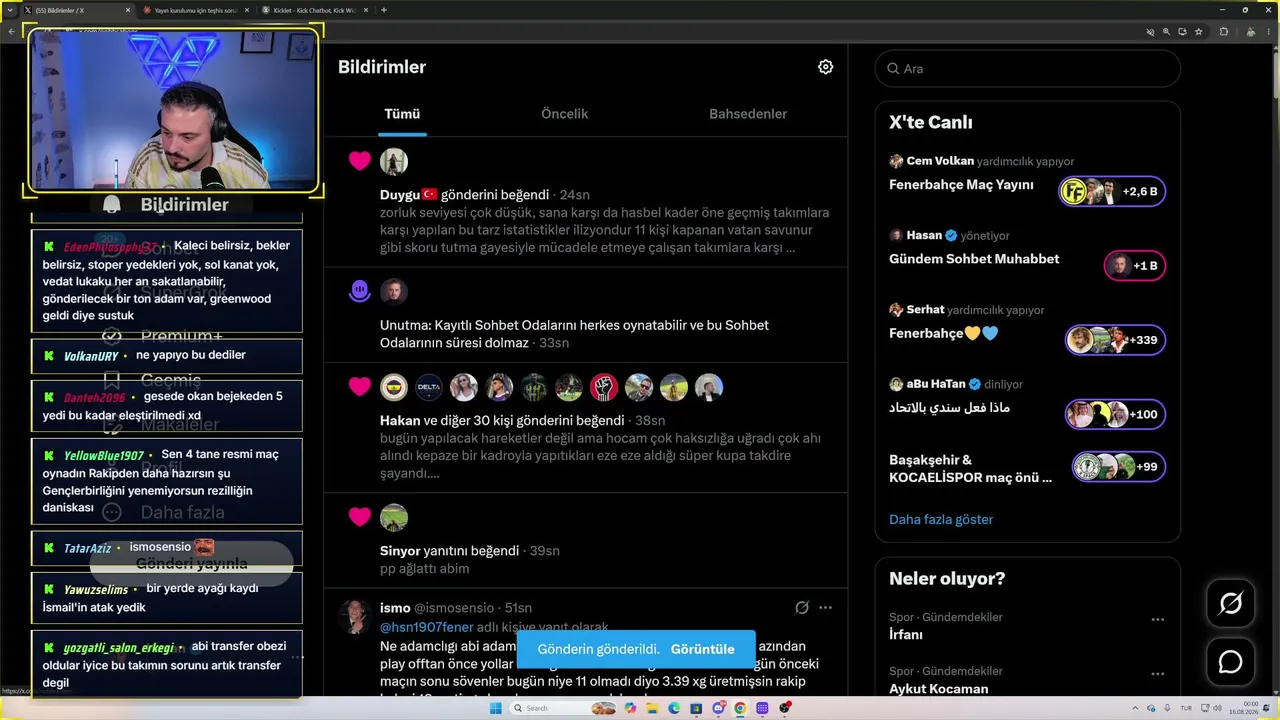Open the @hsn1907fener mention link
Screen dimensions: 1280x720
[426, 627]
